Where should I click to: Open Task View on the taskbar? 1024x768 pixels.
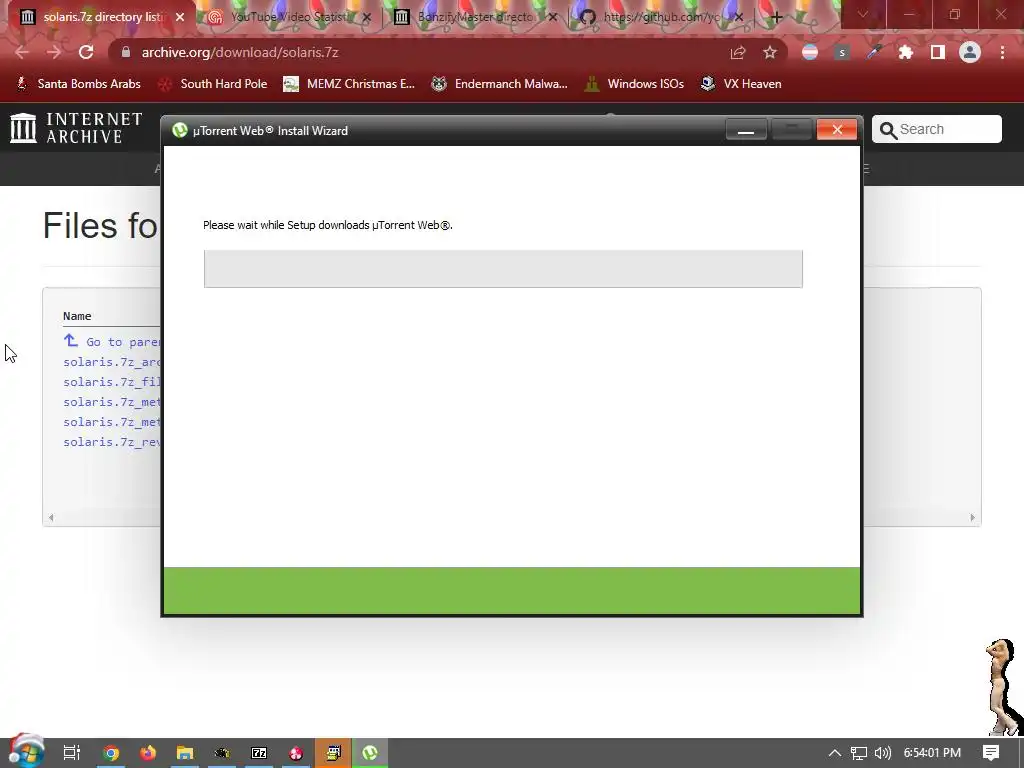72,753
